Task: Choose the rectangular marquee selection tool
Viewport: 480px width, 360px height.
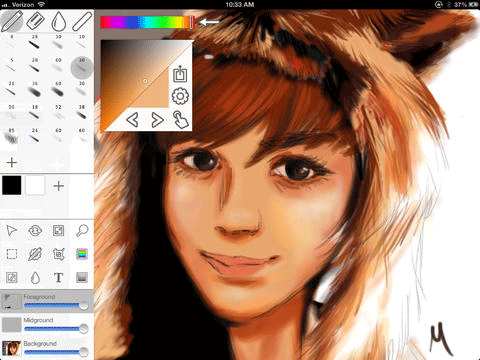Action: pos(12,254)
